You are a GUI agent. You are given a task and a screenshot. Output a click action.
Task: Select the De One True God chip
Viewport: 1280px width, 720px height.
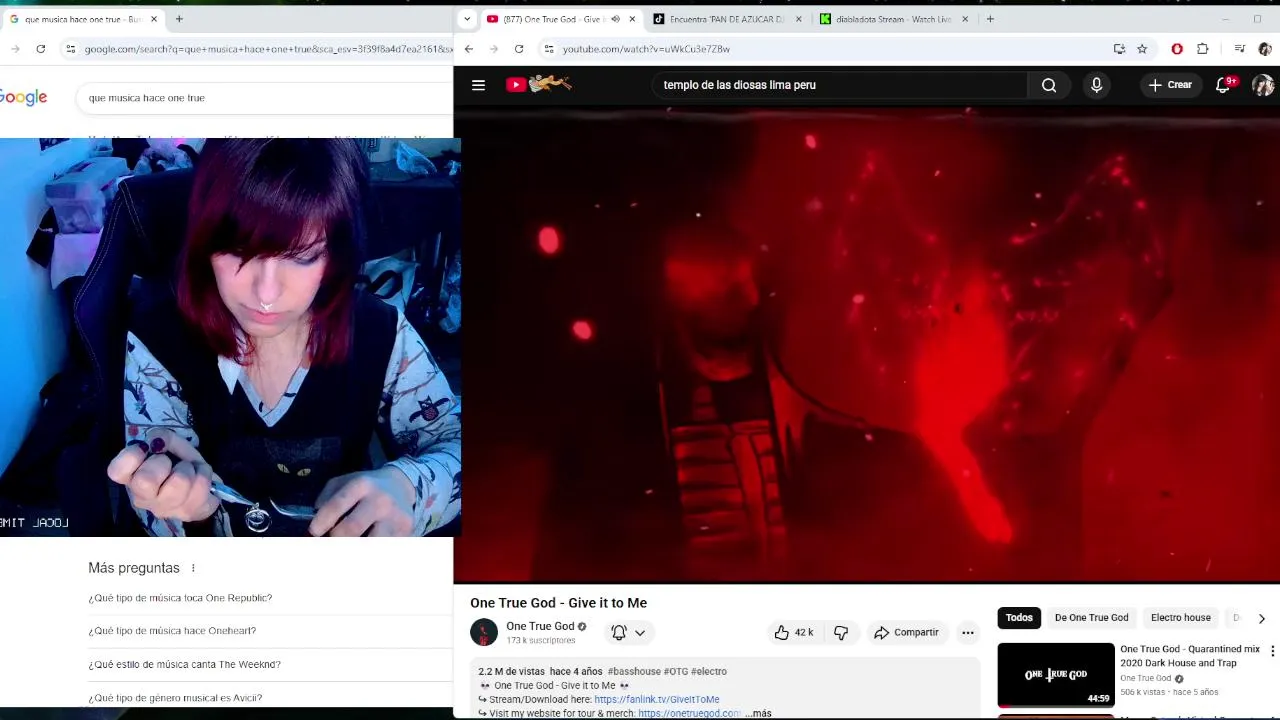click(1091, 618)
